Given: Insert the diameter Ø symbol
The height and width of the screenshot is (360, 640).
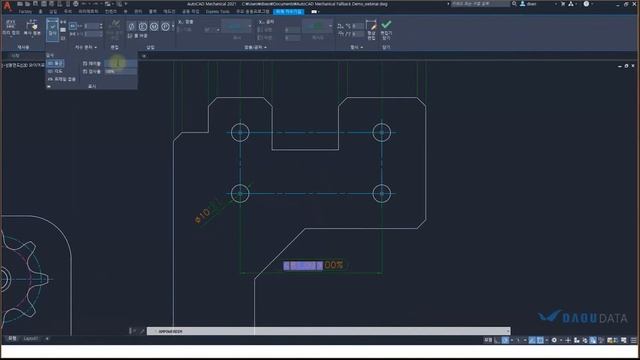Looking at the screenshot, I should click(131, 27).
